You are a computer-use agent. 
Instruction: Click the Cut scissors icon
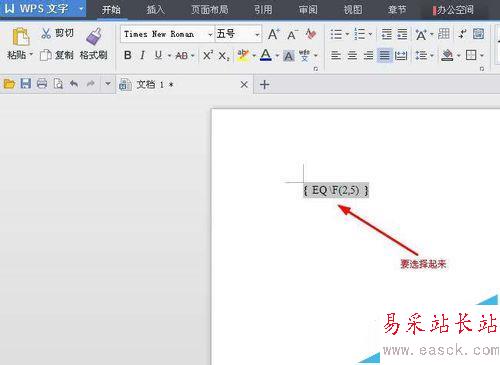pyautogui.click(x=46, y=33)
